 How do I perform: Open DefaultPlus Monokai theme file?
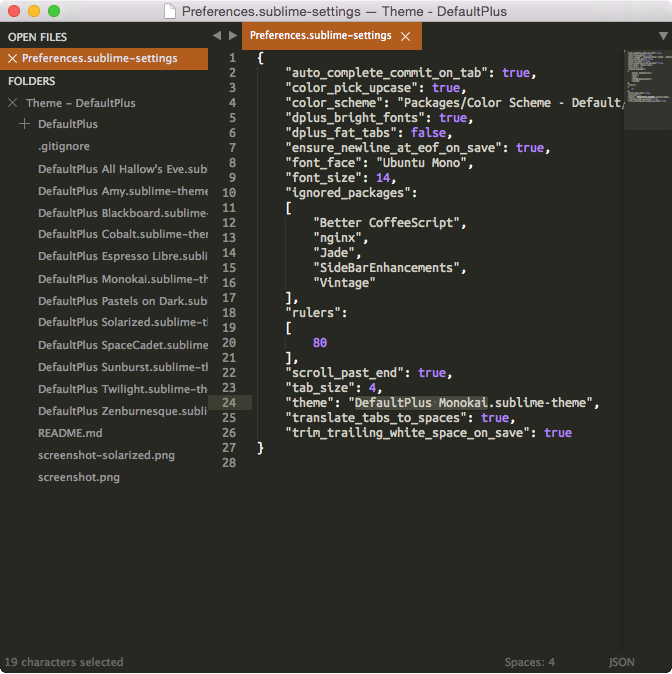123,279
